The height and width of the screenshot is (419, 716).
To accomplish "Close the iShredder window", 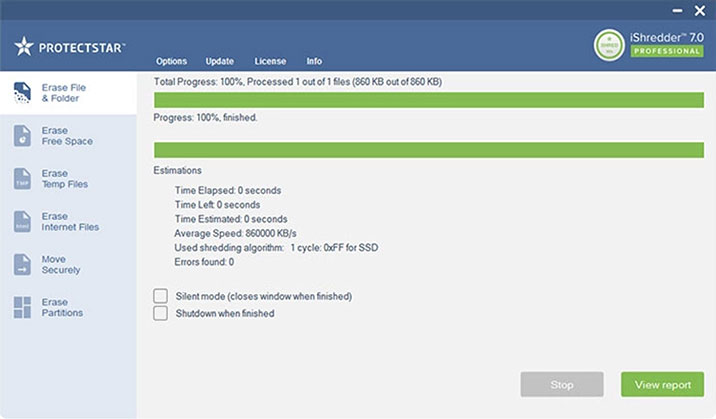I will 700,10.
